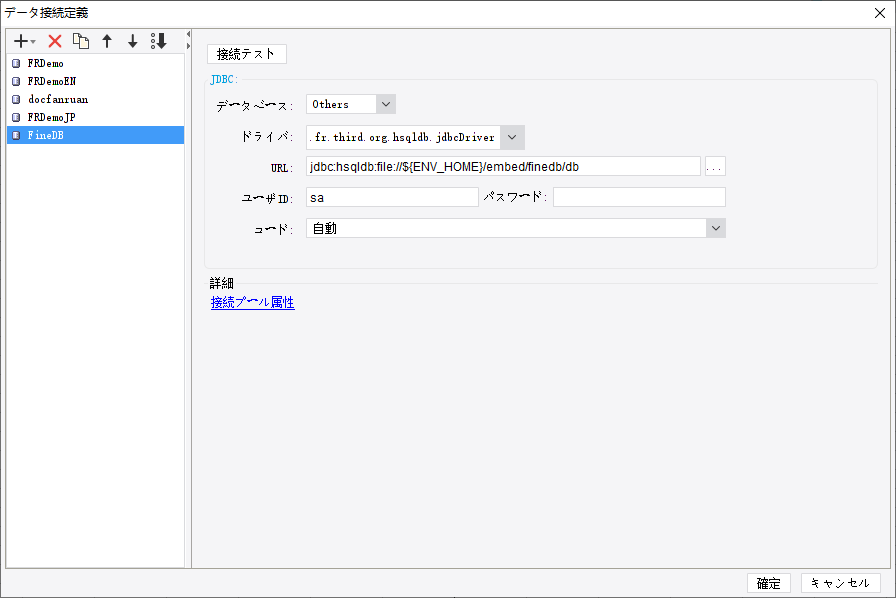Move the selected connection down
This screenshot has height=598, width=896.
click(x=132, y=41)
